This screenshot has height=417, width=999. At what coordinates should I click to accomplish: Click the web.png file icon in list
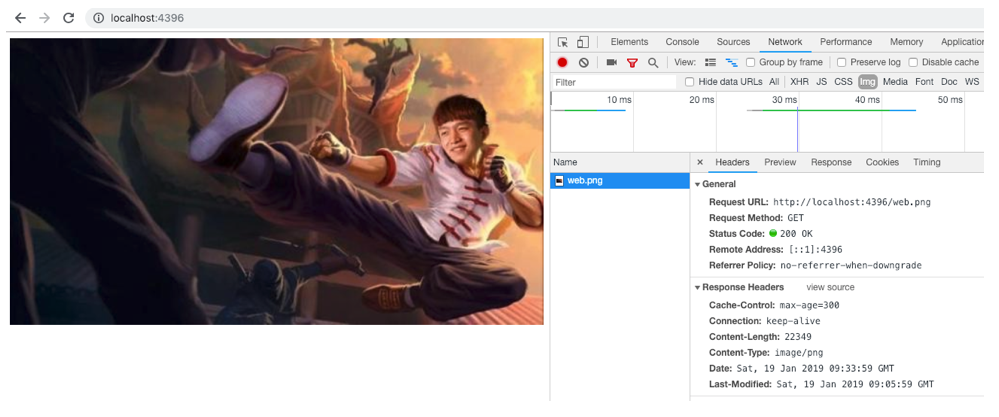559,181
